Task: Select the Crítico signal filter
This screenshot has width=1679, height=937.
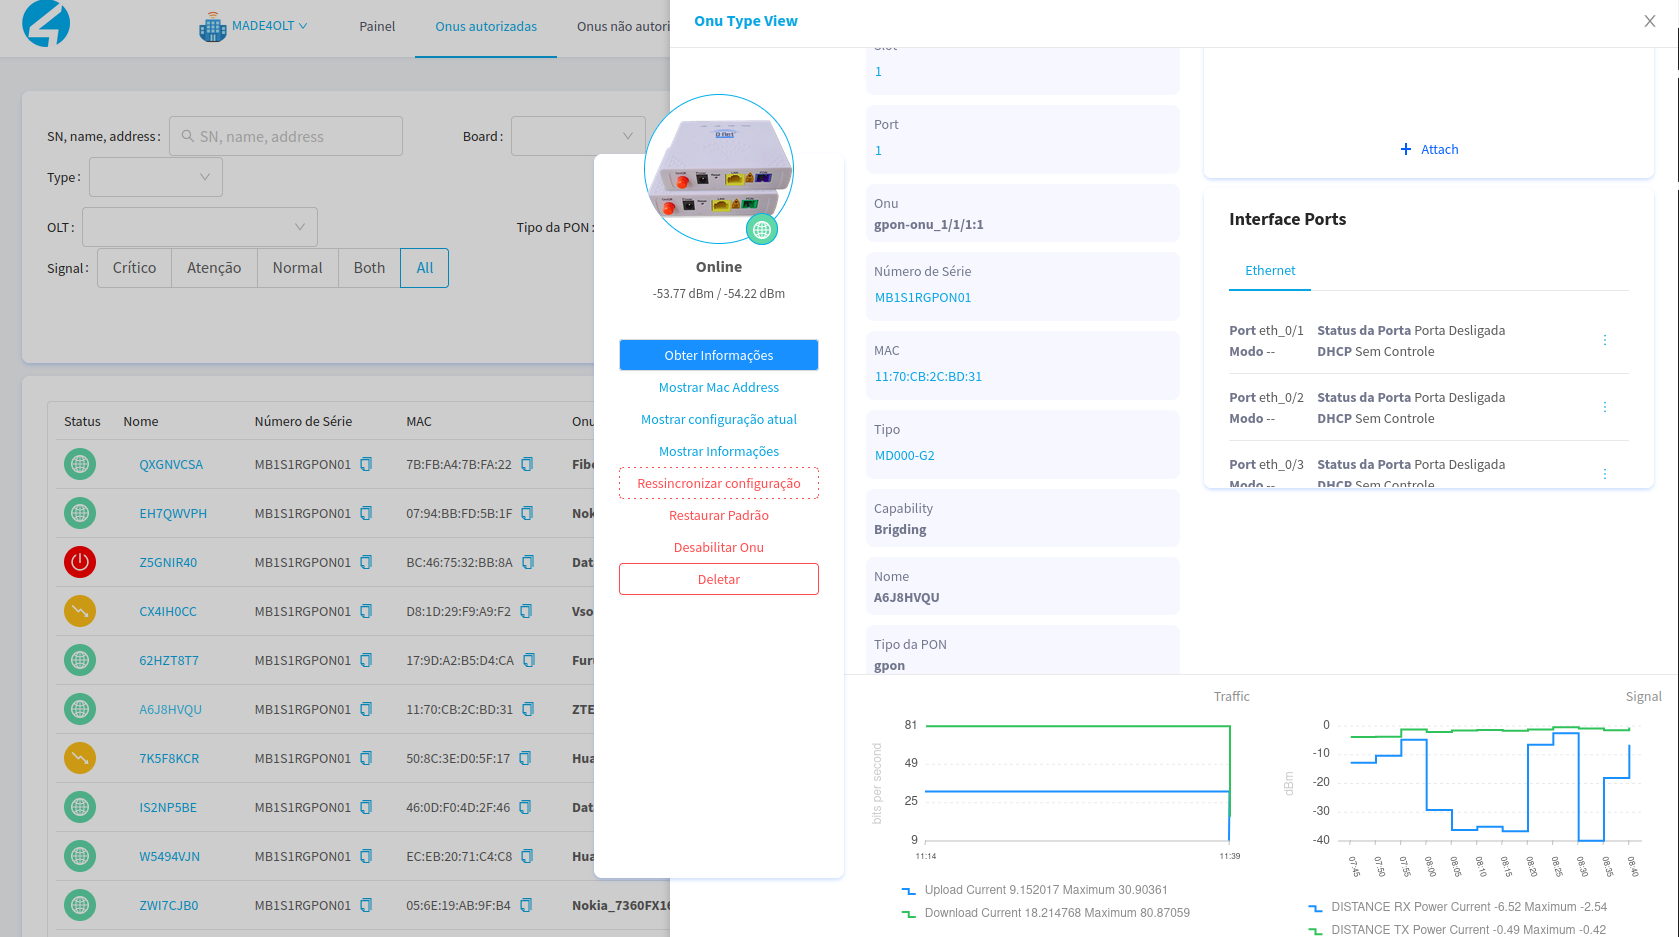Action: click(134, 268)
